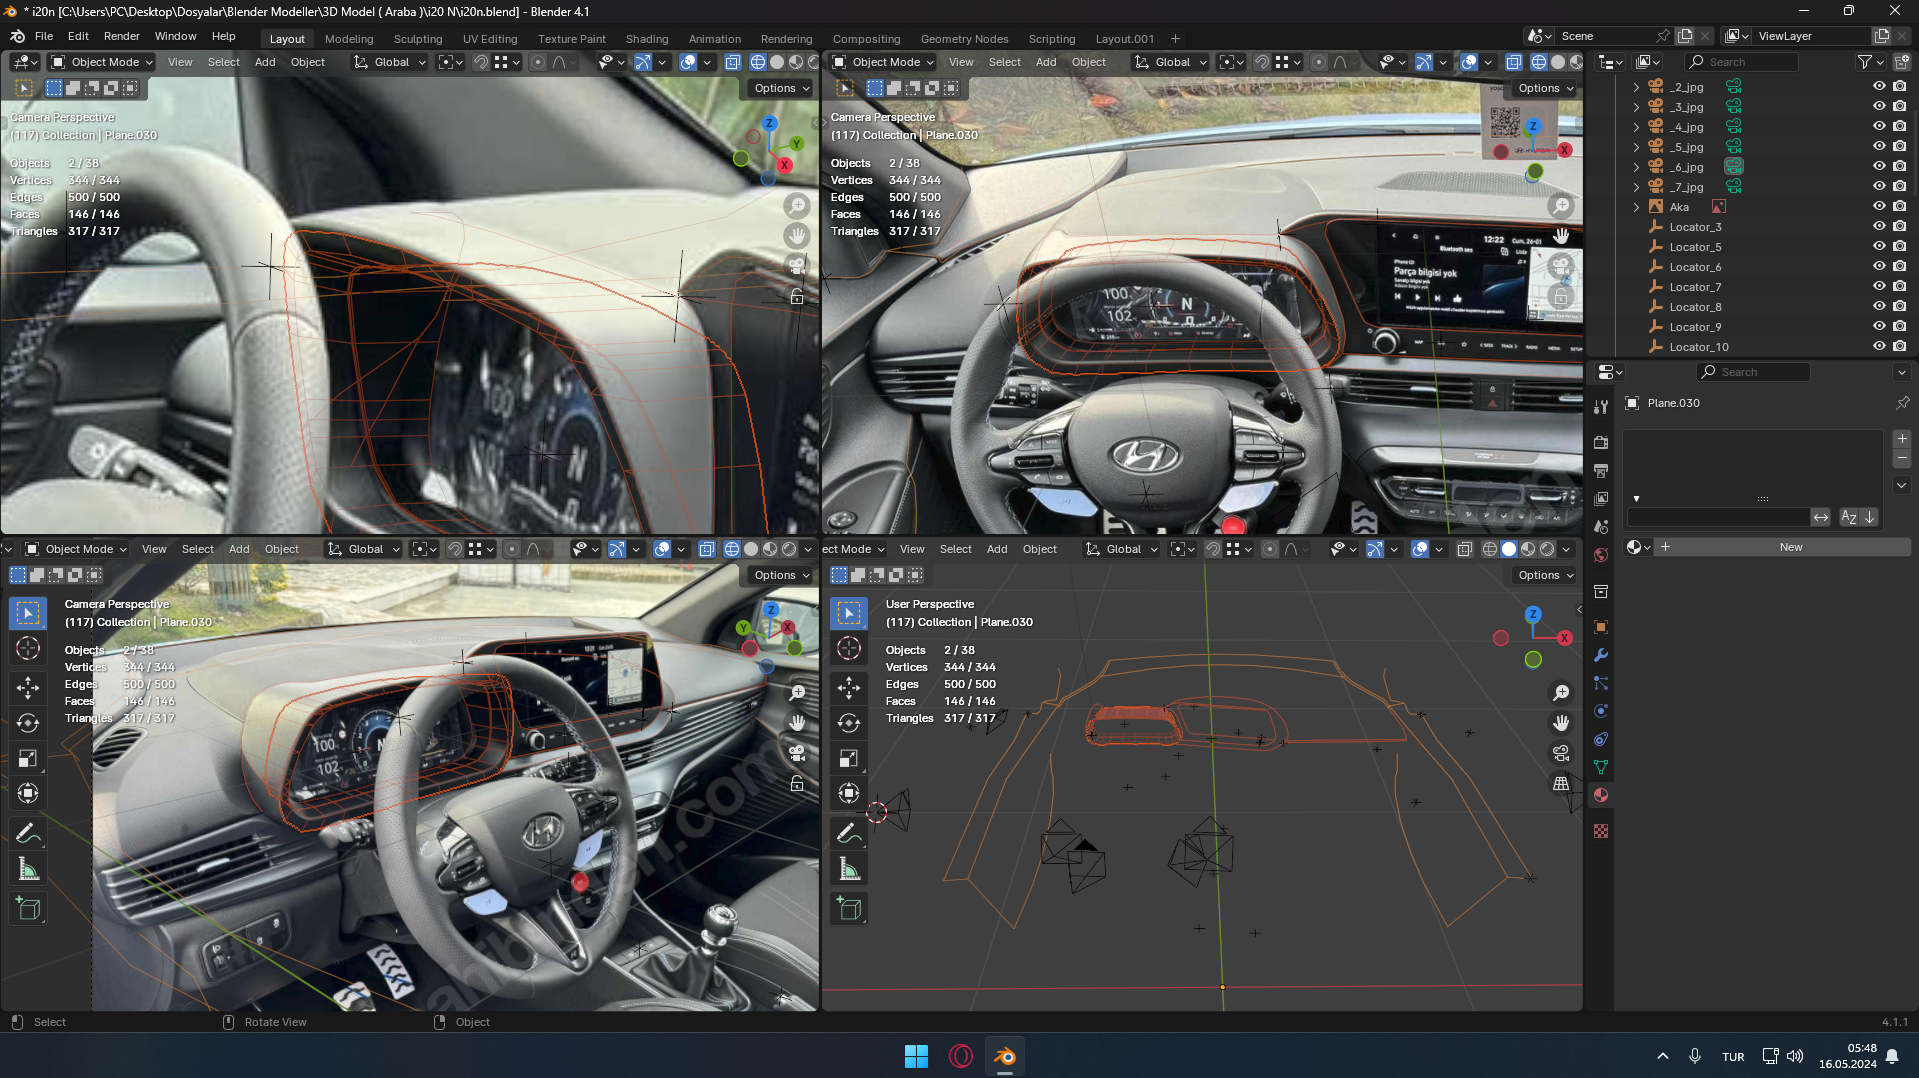Select the Scale tool in bottom-left viewport

click(x=28, y=758)
